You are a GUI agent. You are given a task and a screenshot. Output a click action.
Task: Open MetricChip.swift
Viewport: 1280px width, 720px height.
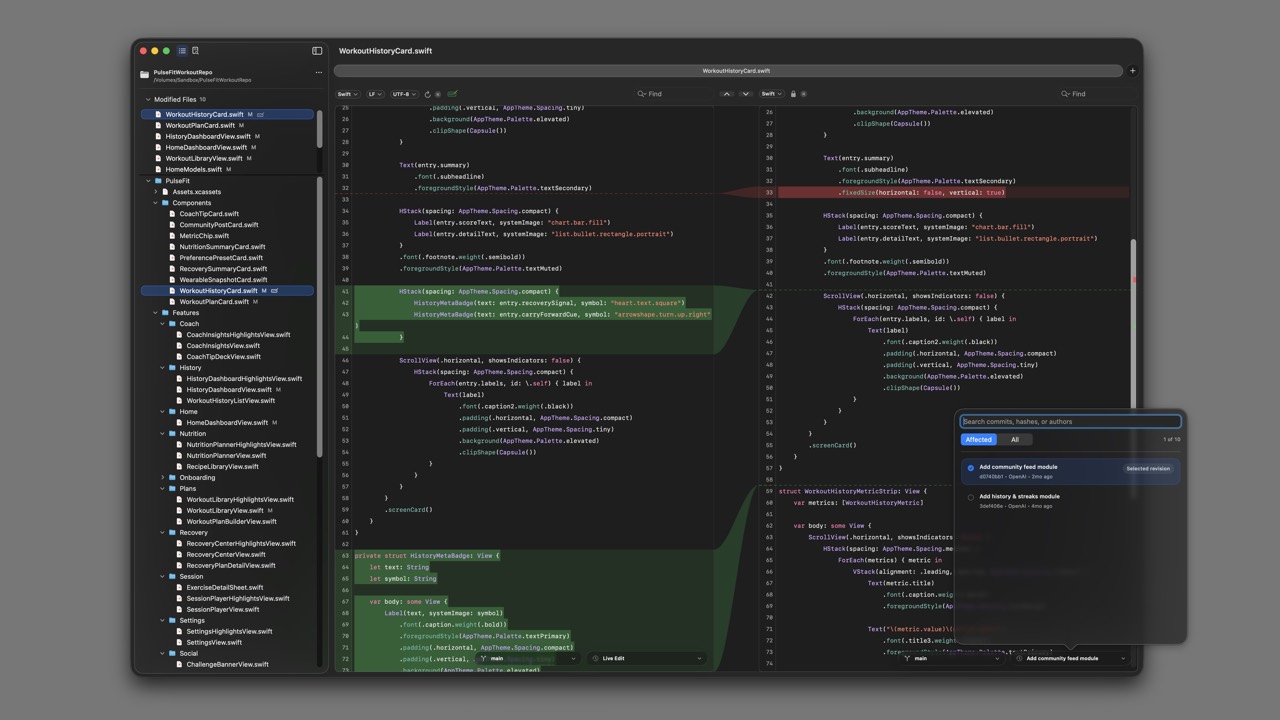coord(204,236)
